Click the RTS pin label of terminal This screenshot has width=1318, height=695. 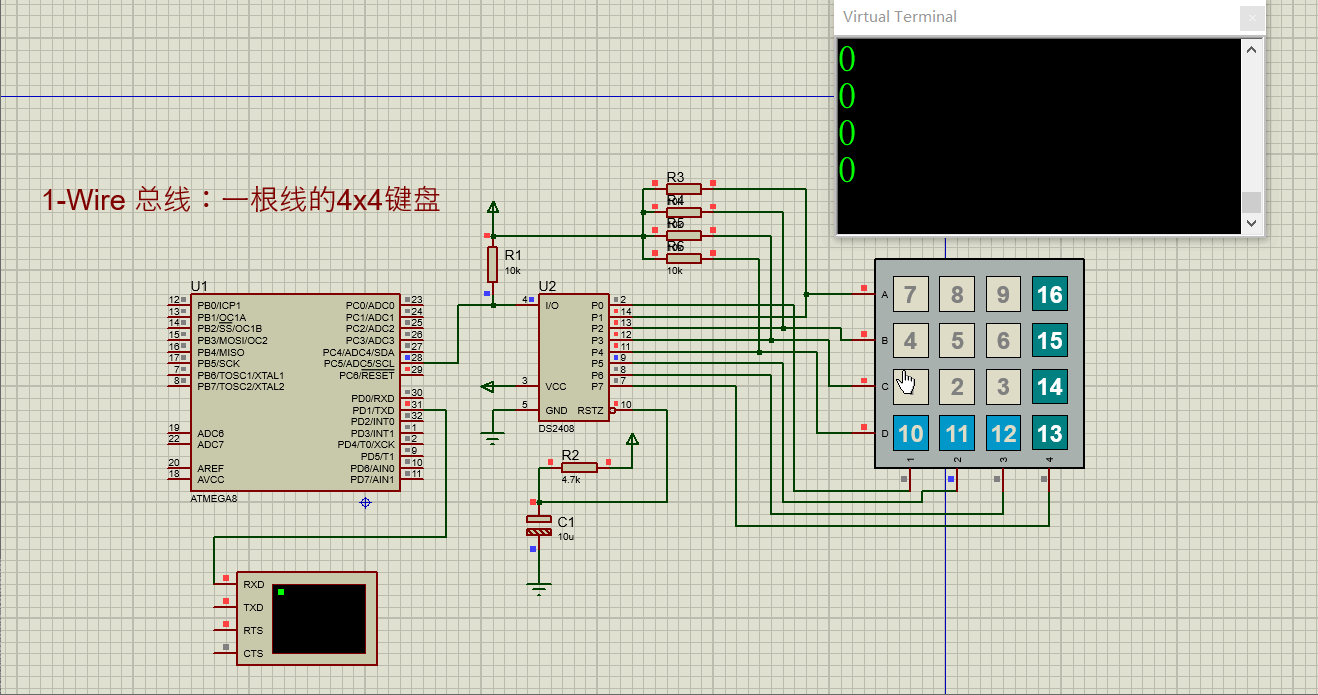coord(253,630)
